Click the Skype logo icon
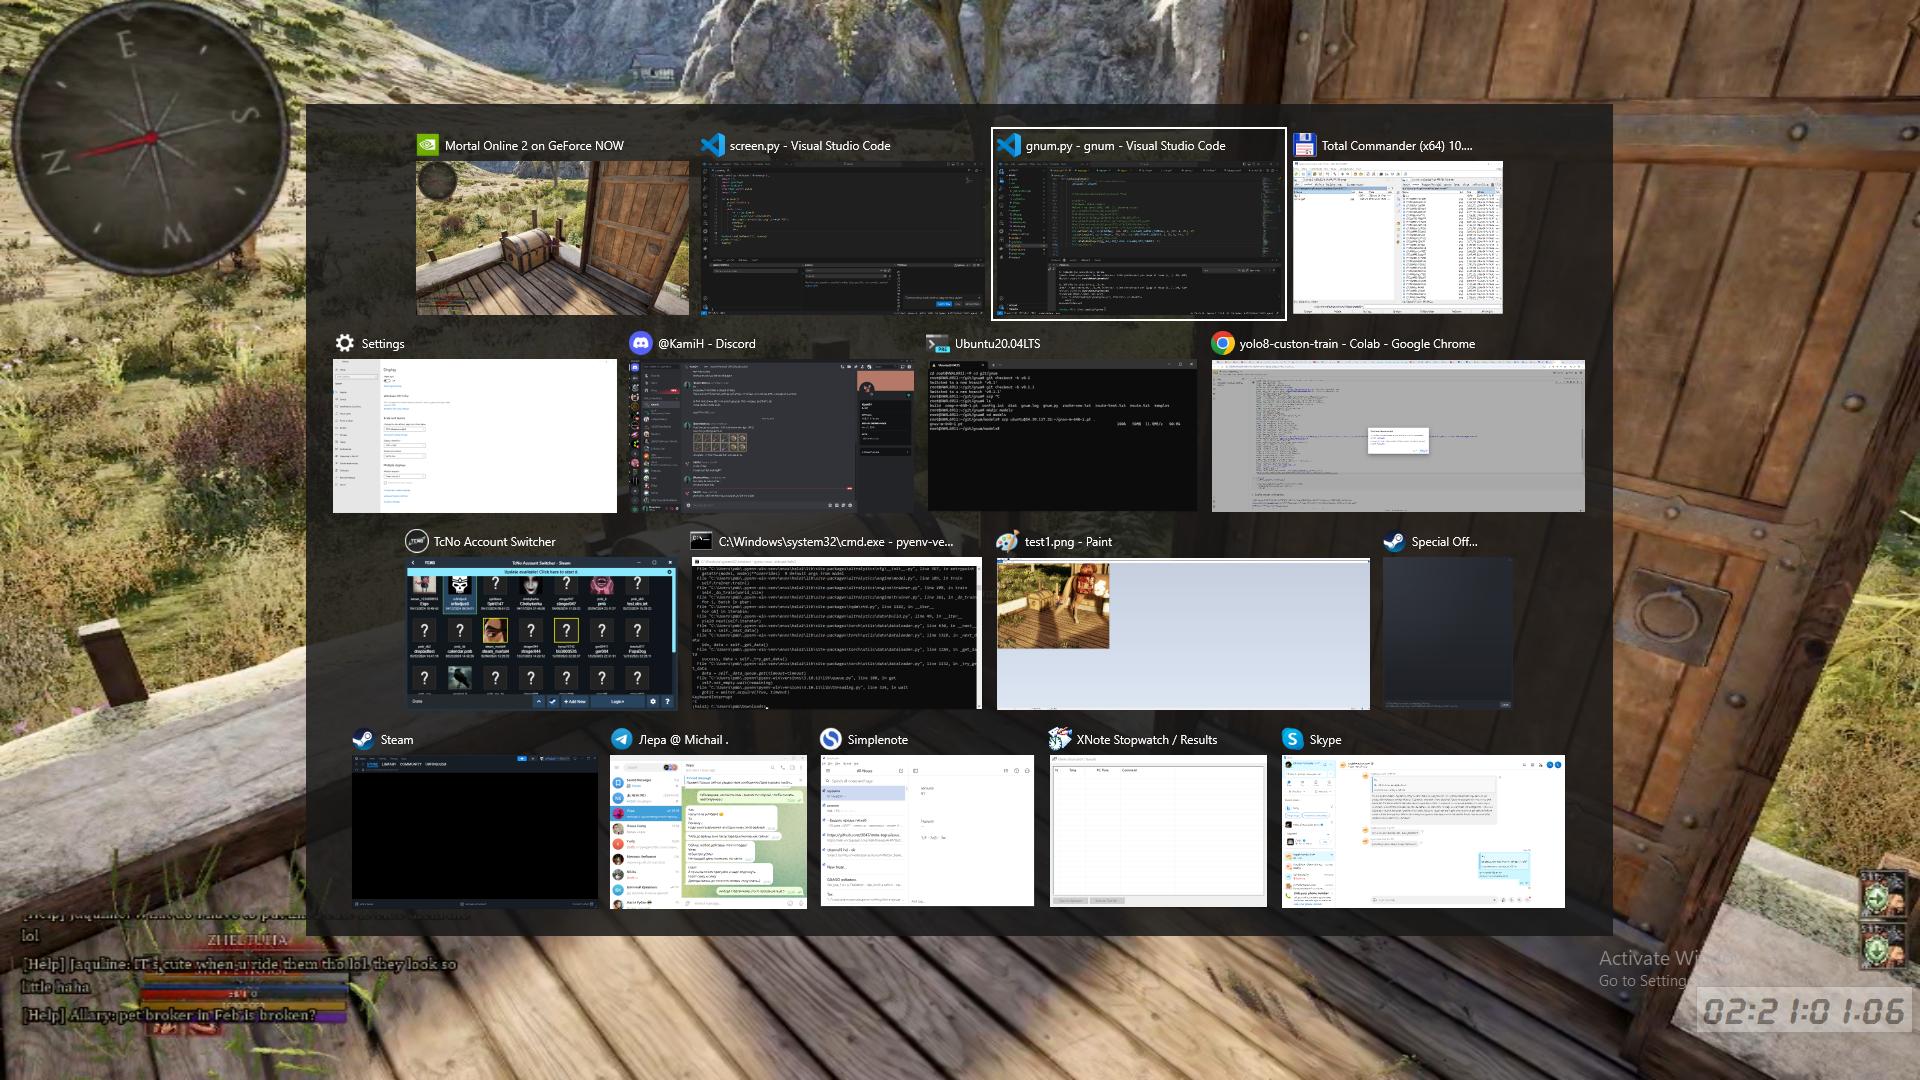 pyautogui.click(x=1292, y=739)
